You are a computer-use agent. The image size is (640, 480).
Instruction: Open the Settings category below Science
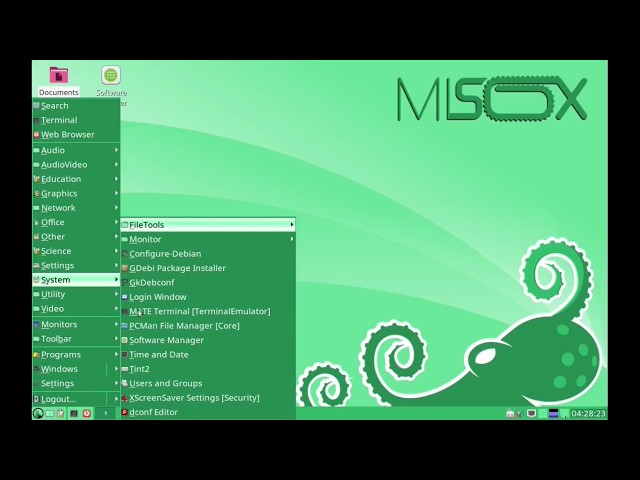(x=76, y=265)
